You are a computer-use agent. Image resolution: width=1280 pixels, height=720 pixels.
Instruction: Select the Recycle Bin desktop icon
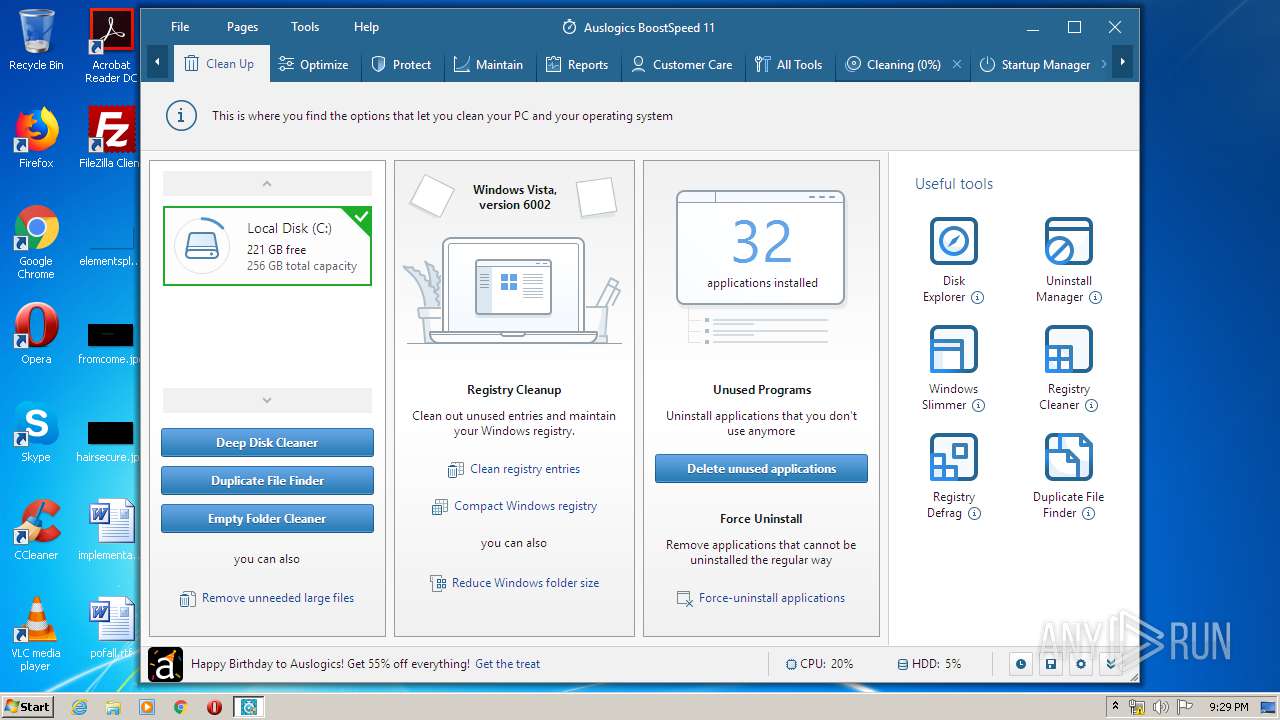pos(36,40)
